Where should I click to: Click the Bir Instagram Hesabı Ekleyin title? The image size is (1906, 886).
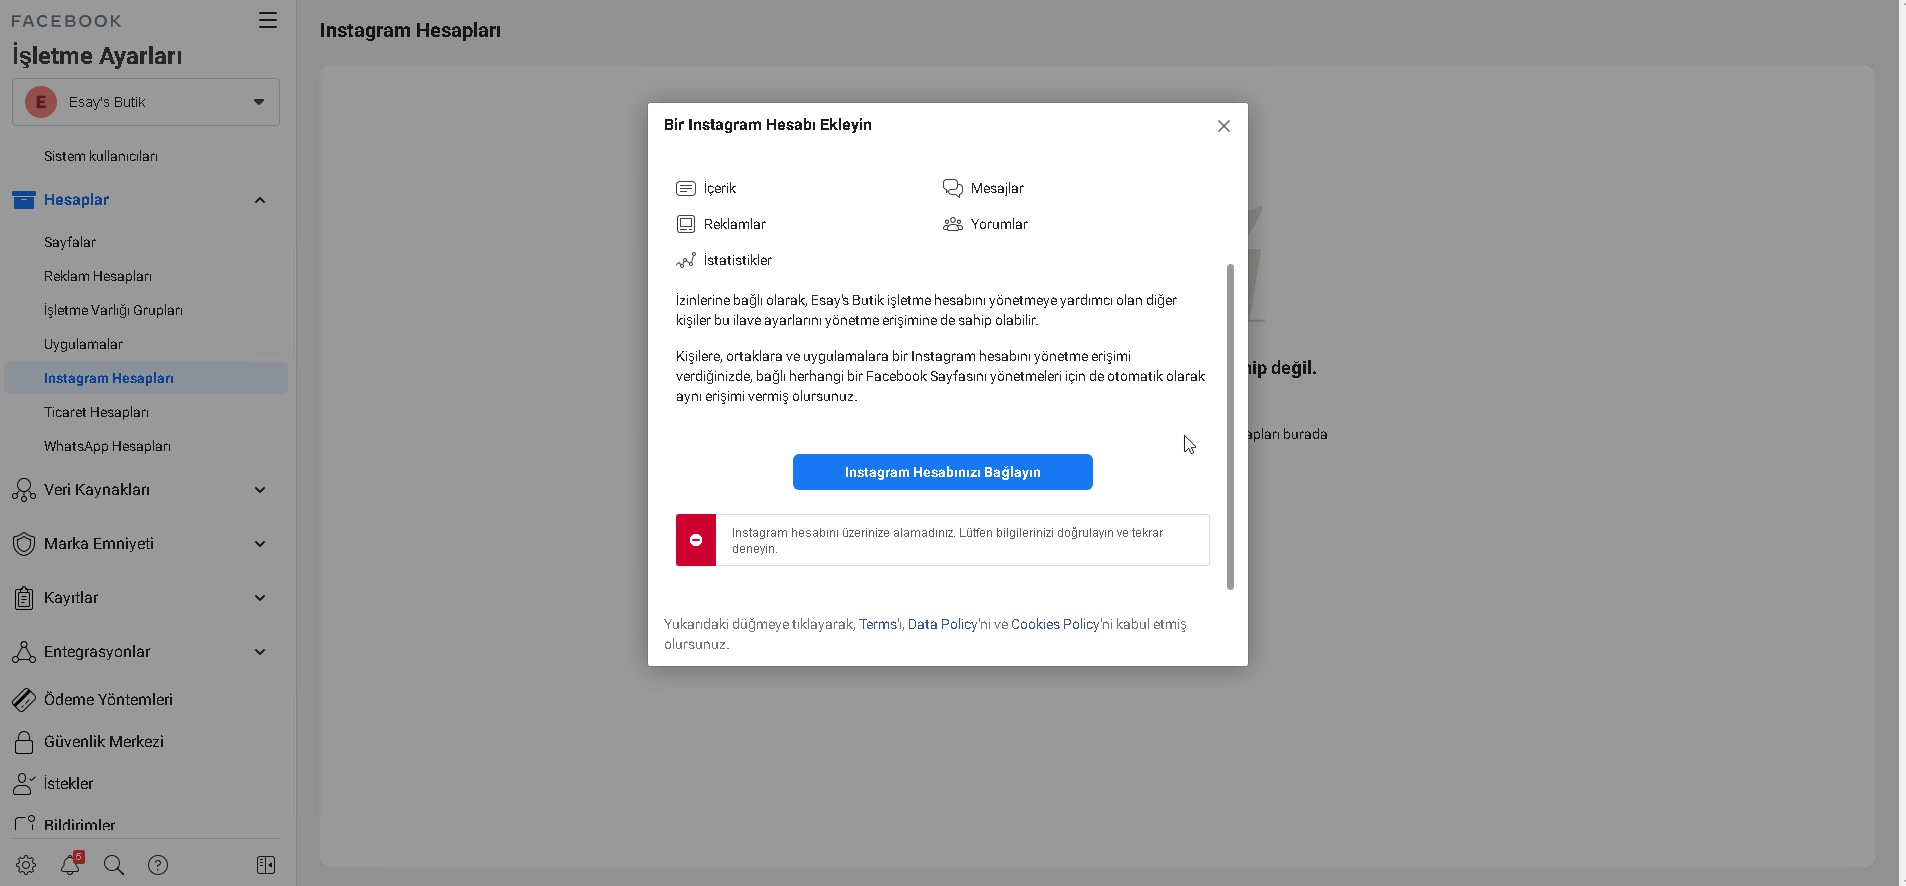(768, 125)
